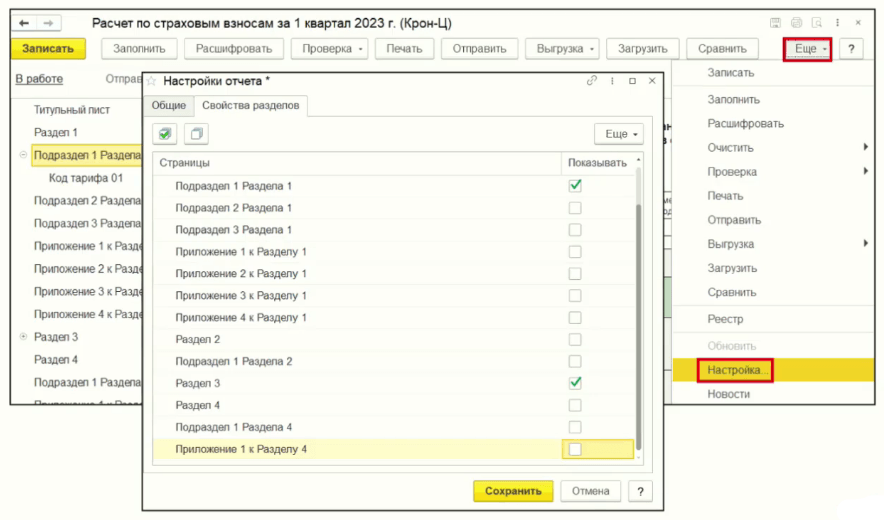
Task: Select 'Настройка...' in the Еще menu
Action: [x=738, y=370]
